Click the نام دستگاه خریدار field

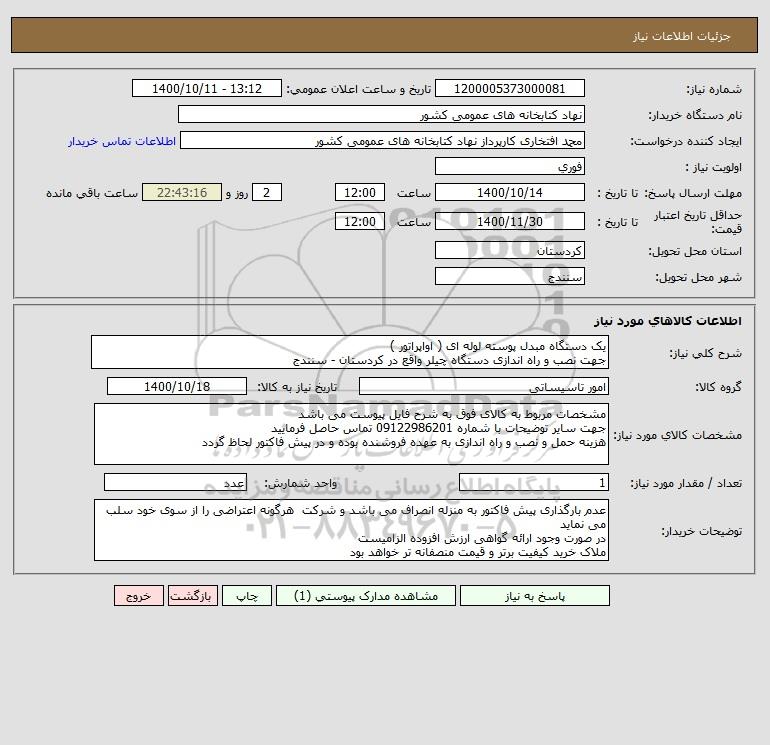coord(381,114)
